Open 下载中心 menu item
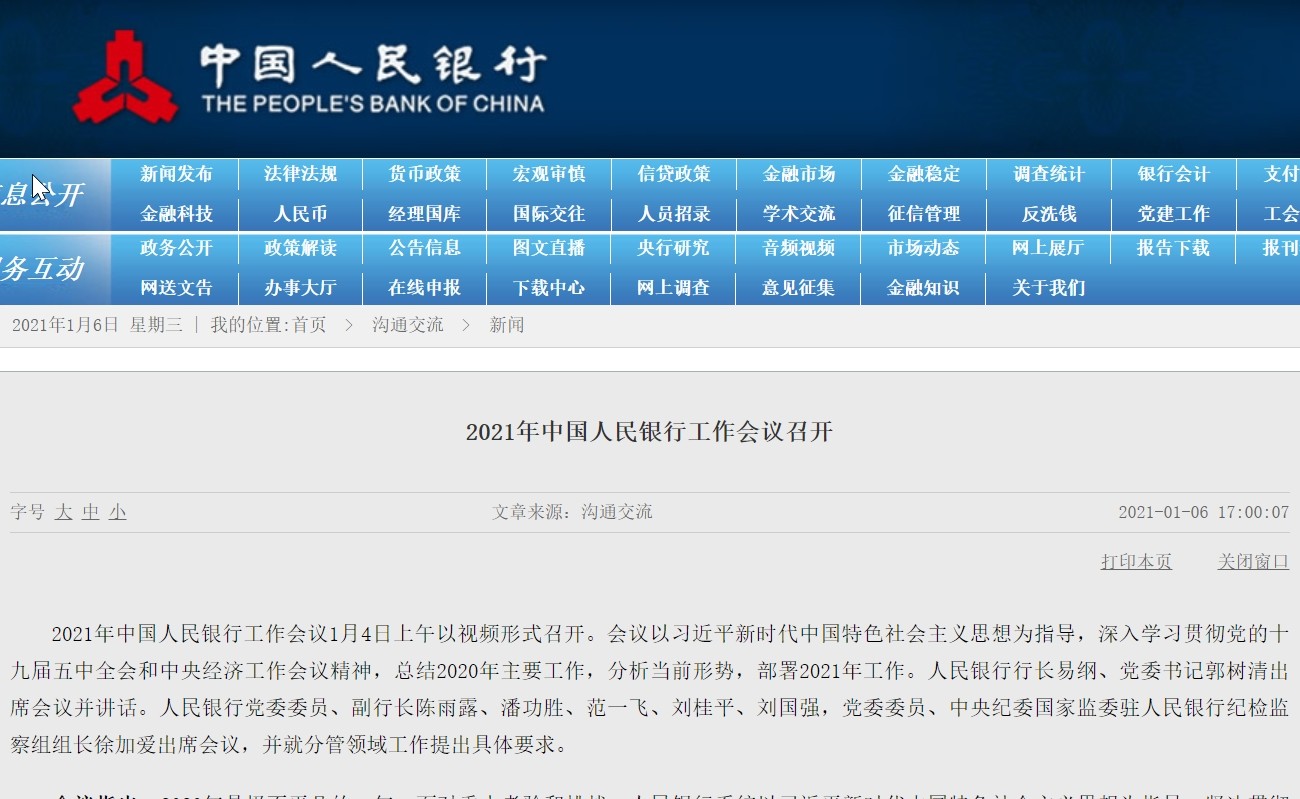The width and height of the screenshot is (1300, 799). pos(549,288)
